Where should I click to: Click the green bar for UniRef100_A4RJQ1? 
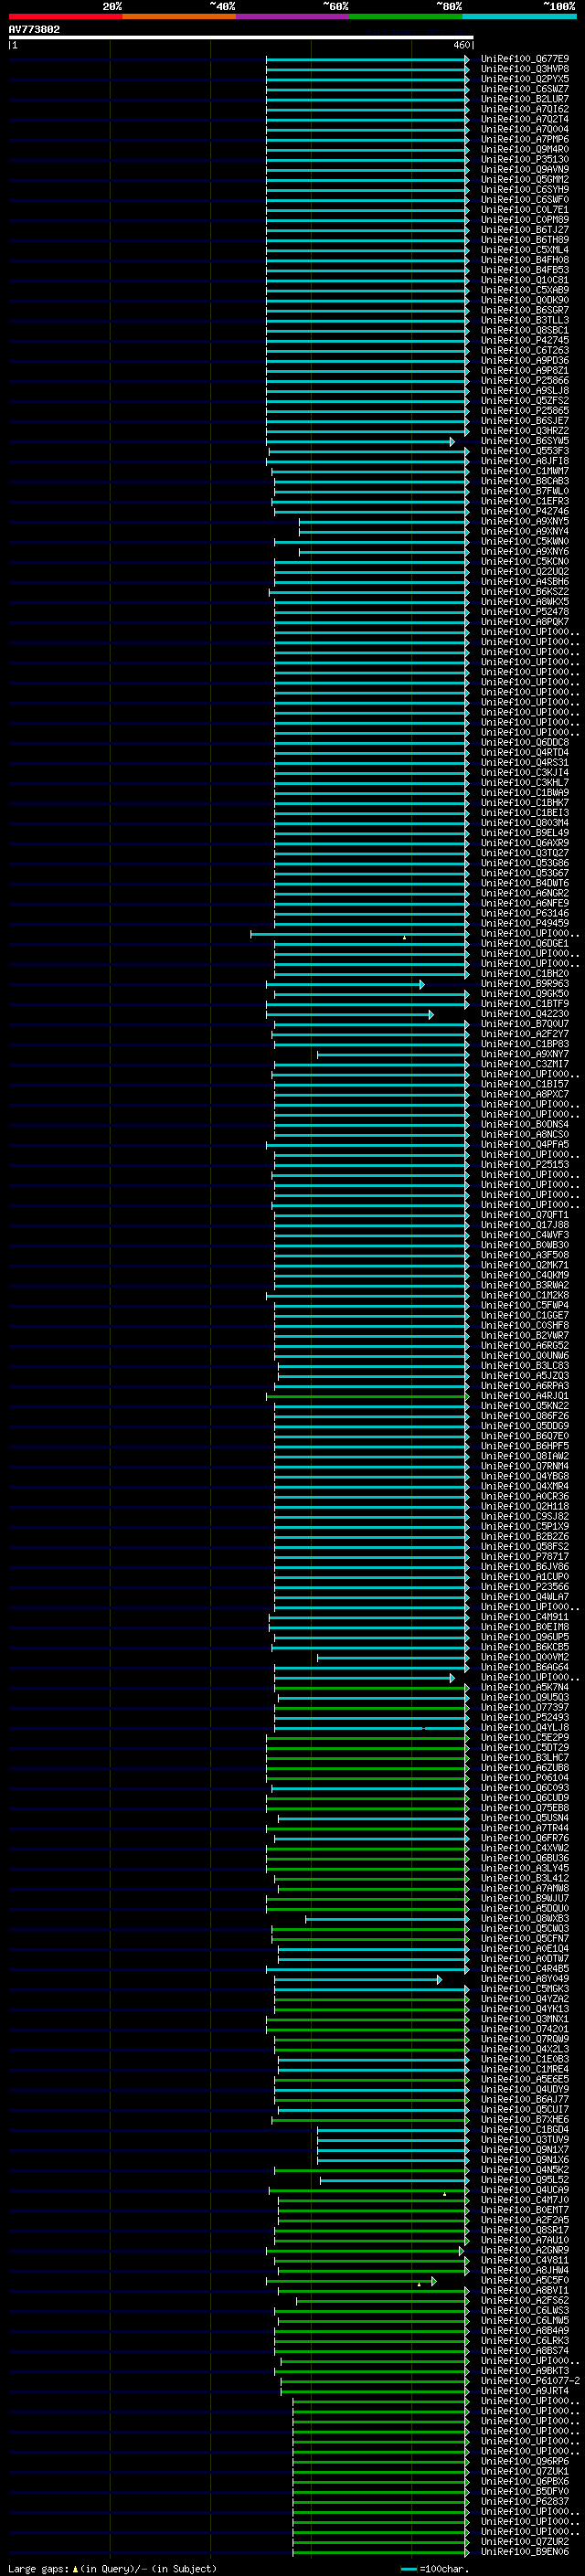click(x=367, y=1396)
